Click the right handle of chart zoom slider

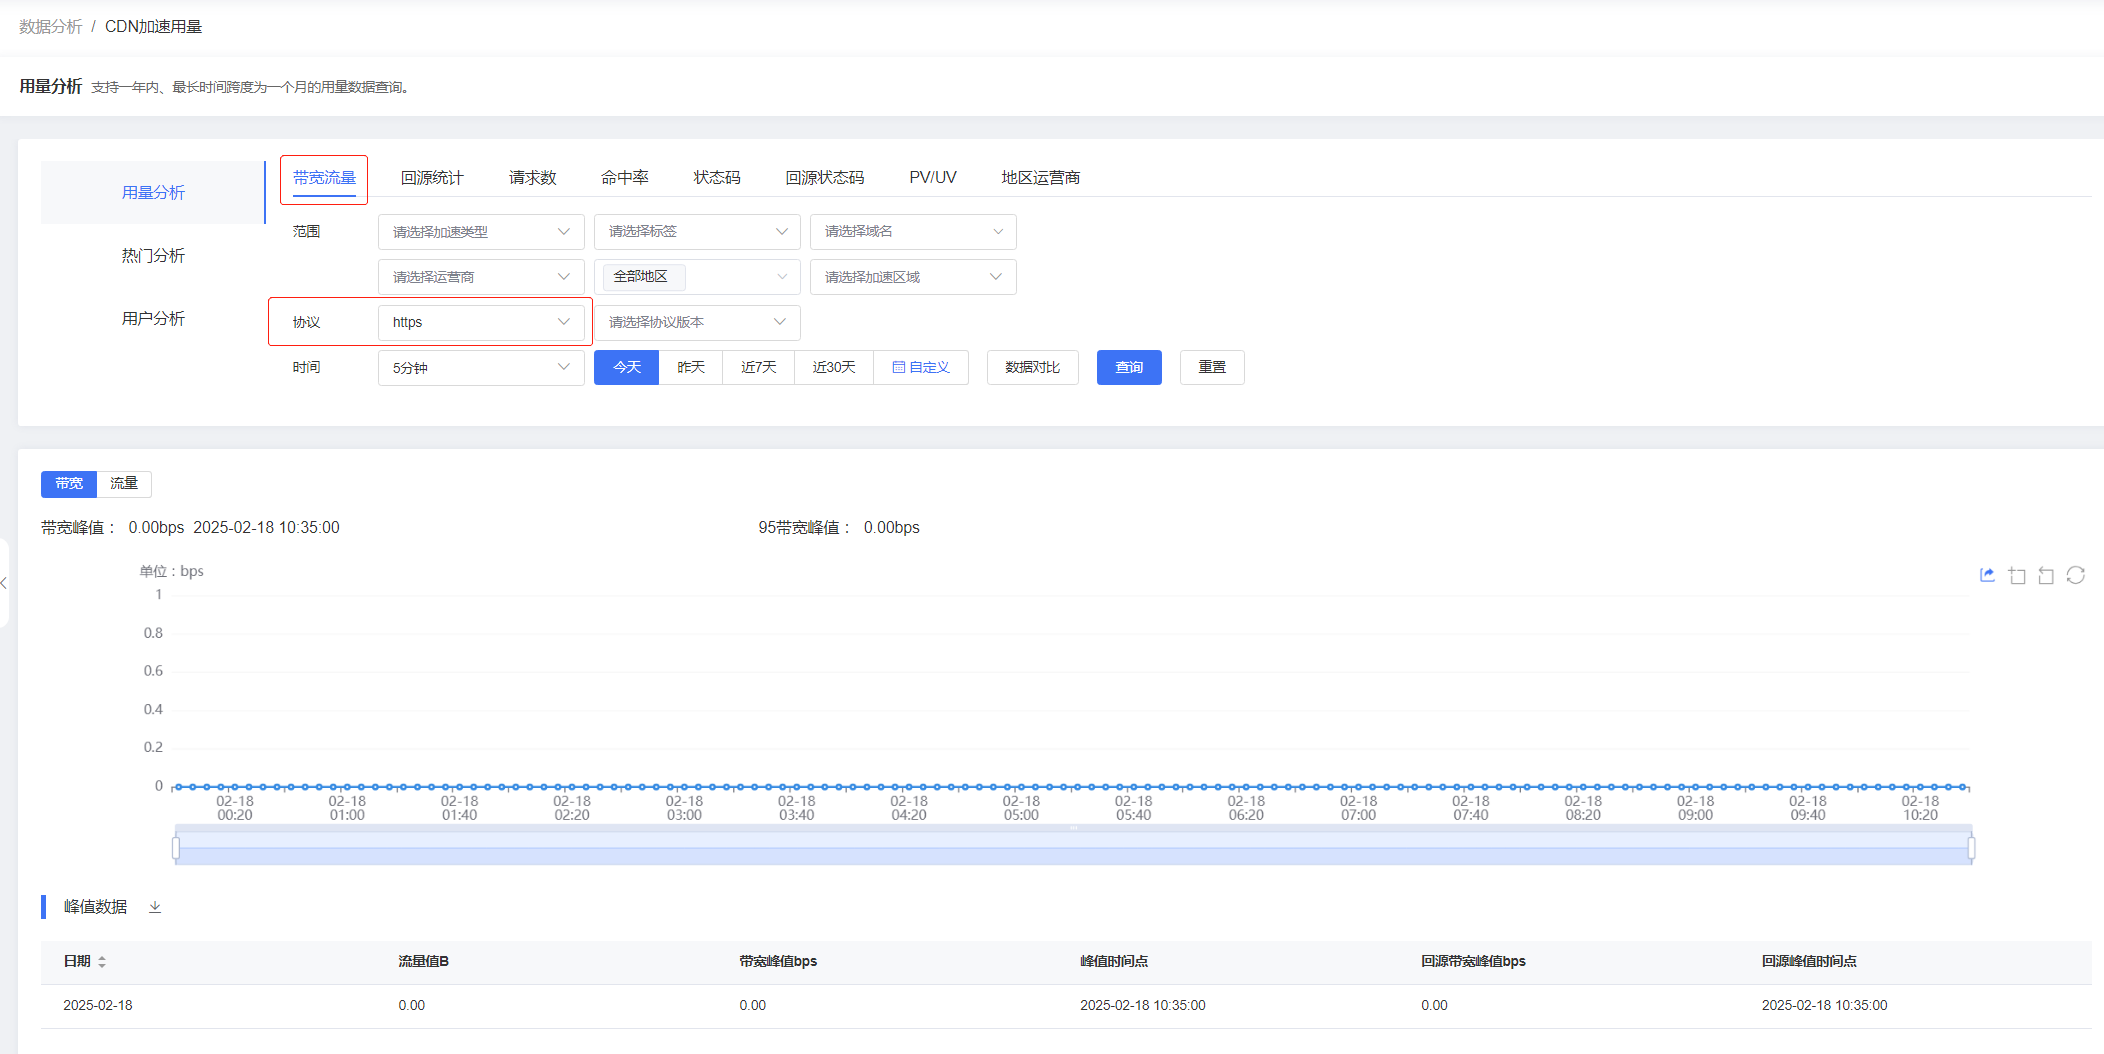coord(1971,848)
